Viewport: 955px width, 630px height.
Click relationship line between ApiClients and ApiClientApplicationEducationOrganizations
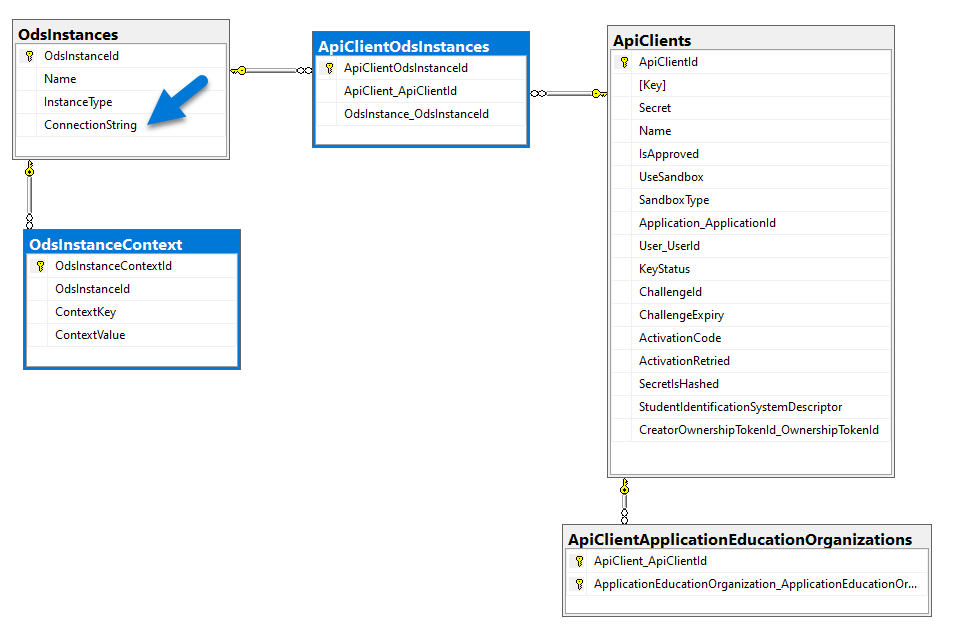624,501
